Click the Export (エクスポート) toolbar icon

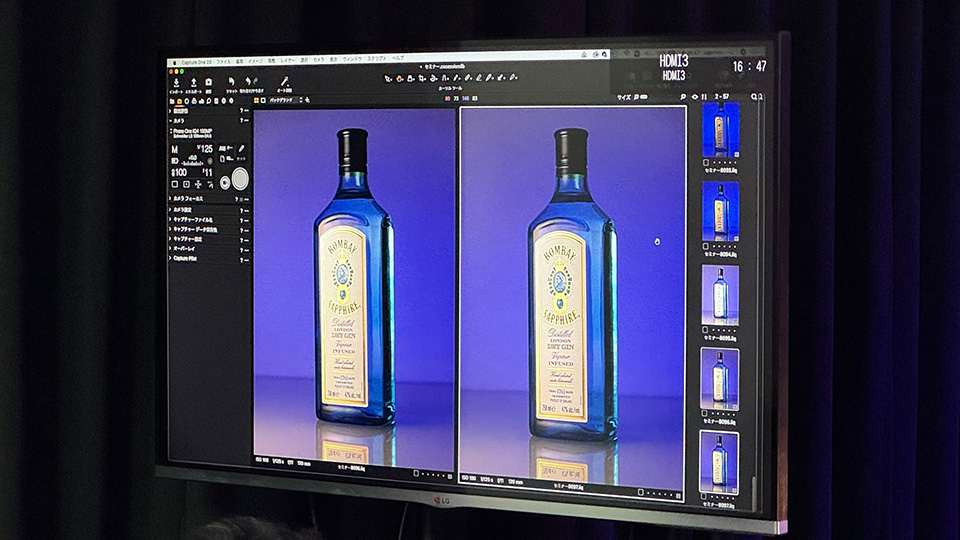[x=193, y=83]
